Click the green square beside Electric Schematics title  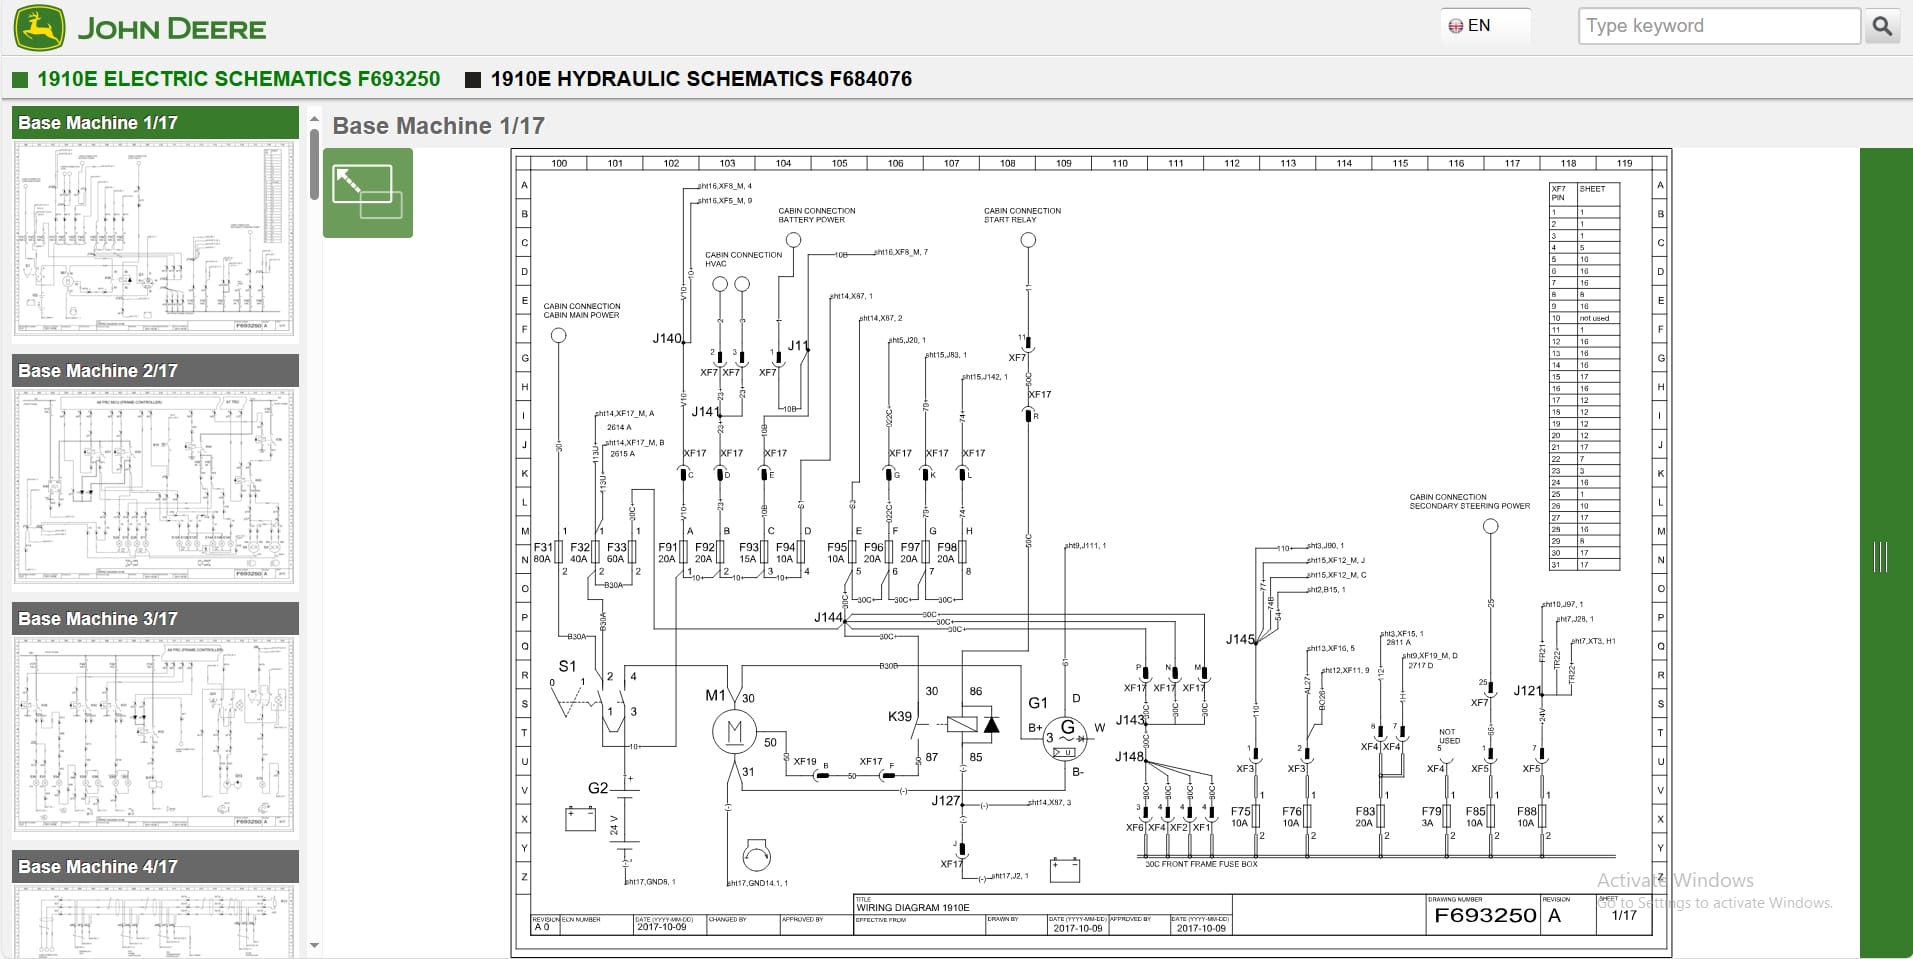pyautogui.click(x=19, y=78)
